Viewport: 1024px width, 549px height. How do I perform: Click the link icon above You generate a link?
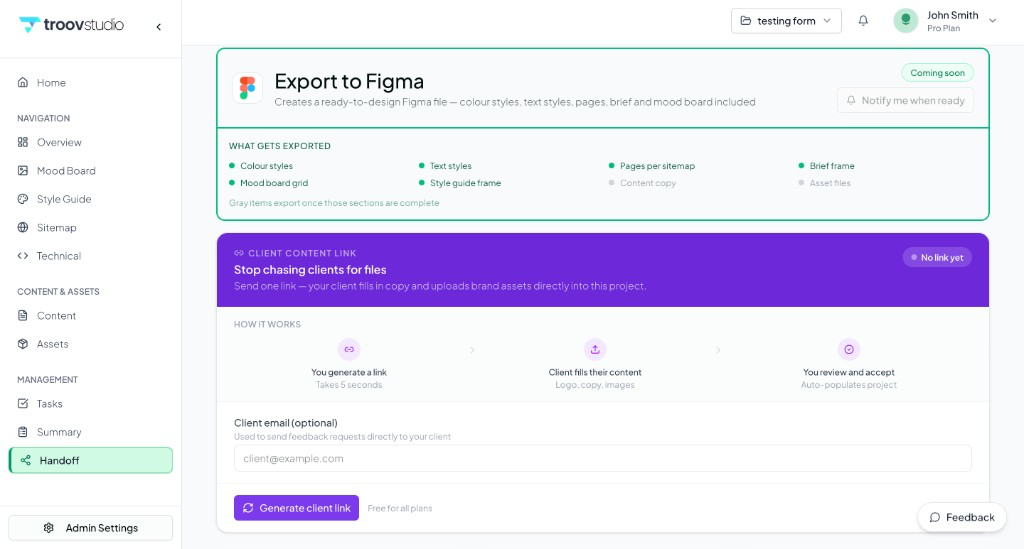(349, 350)
